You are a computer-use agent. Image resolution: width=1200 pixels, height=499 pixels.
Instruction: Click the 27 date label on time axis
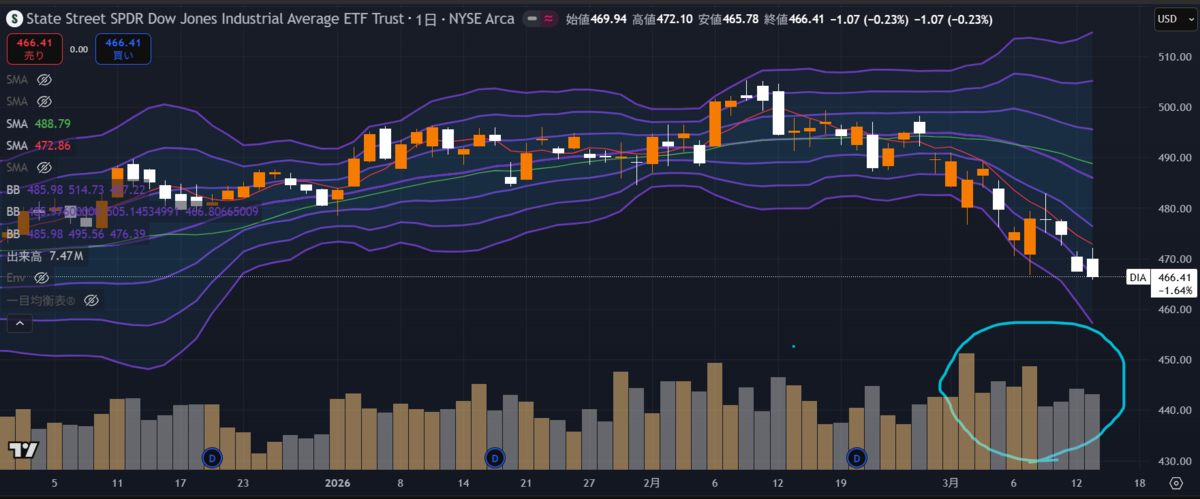click(x=591, y=482)
